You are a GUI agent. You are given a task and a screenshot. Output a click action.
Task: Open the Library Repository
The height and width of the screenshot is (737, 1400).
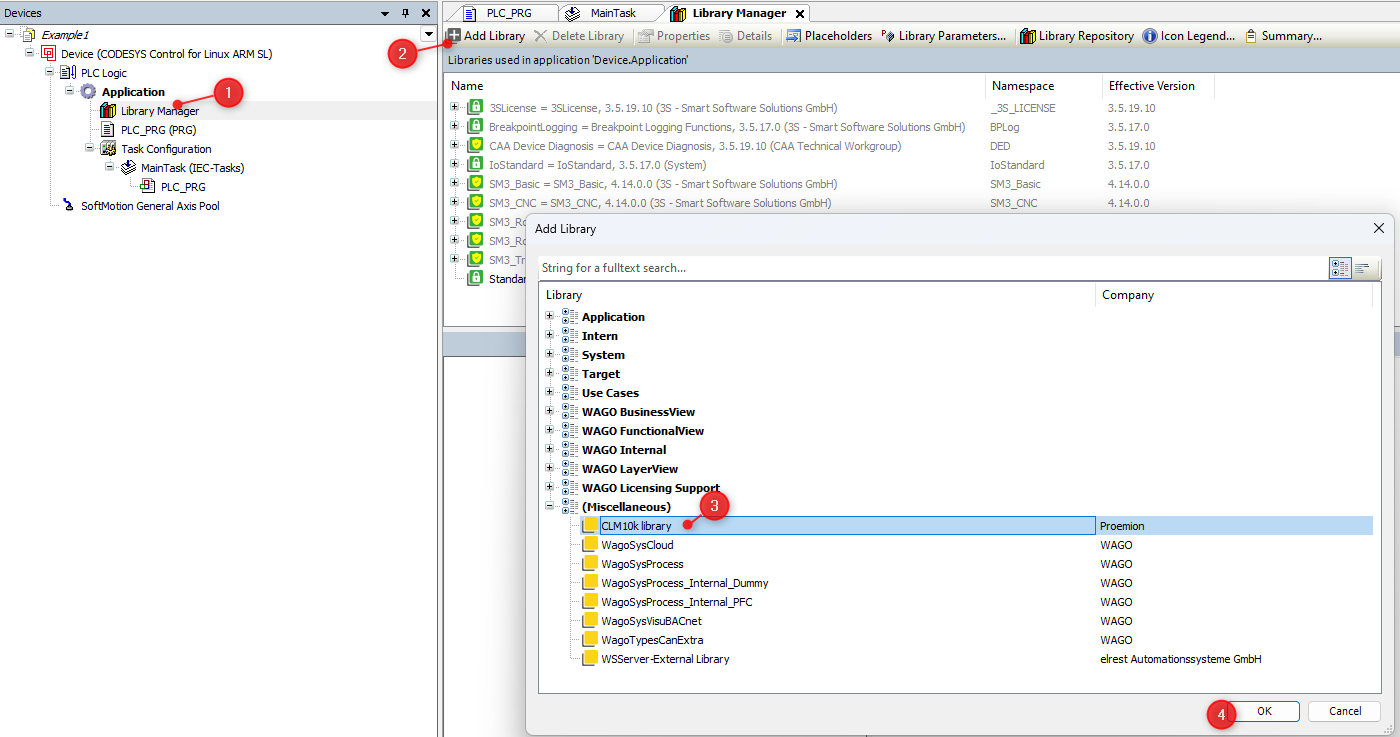coord(1076,36)
